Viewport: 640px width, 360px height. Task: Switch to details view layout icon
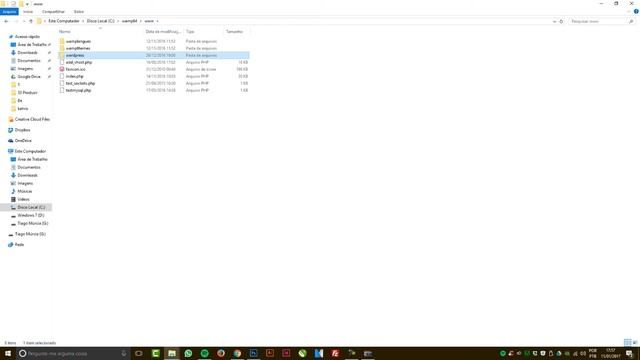click(x=627, y=342)
